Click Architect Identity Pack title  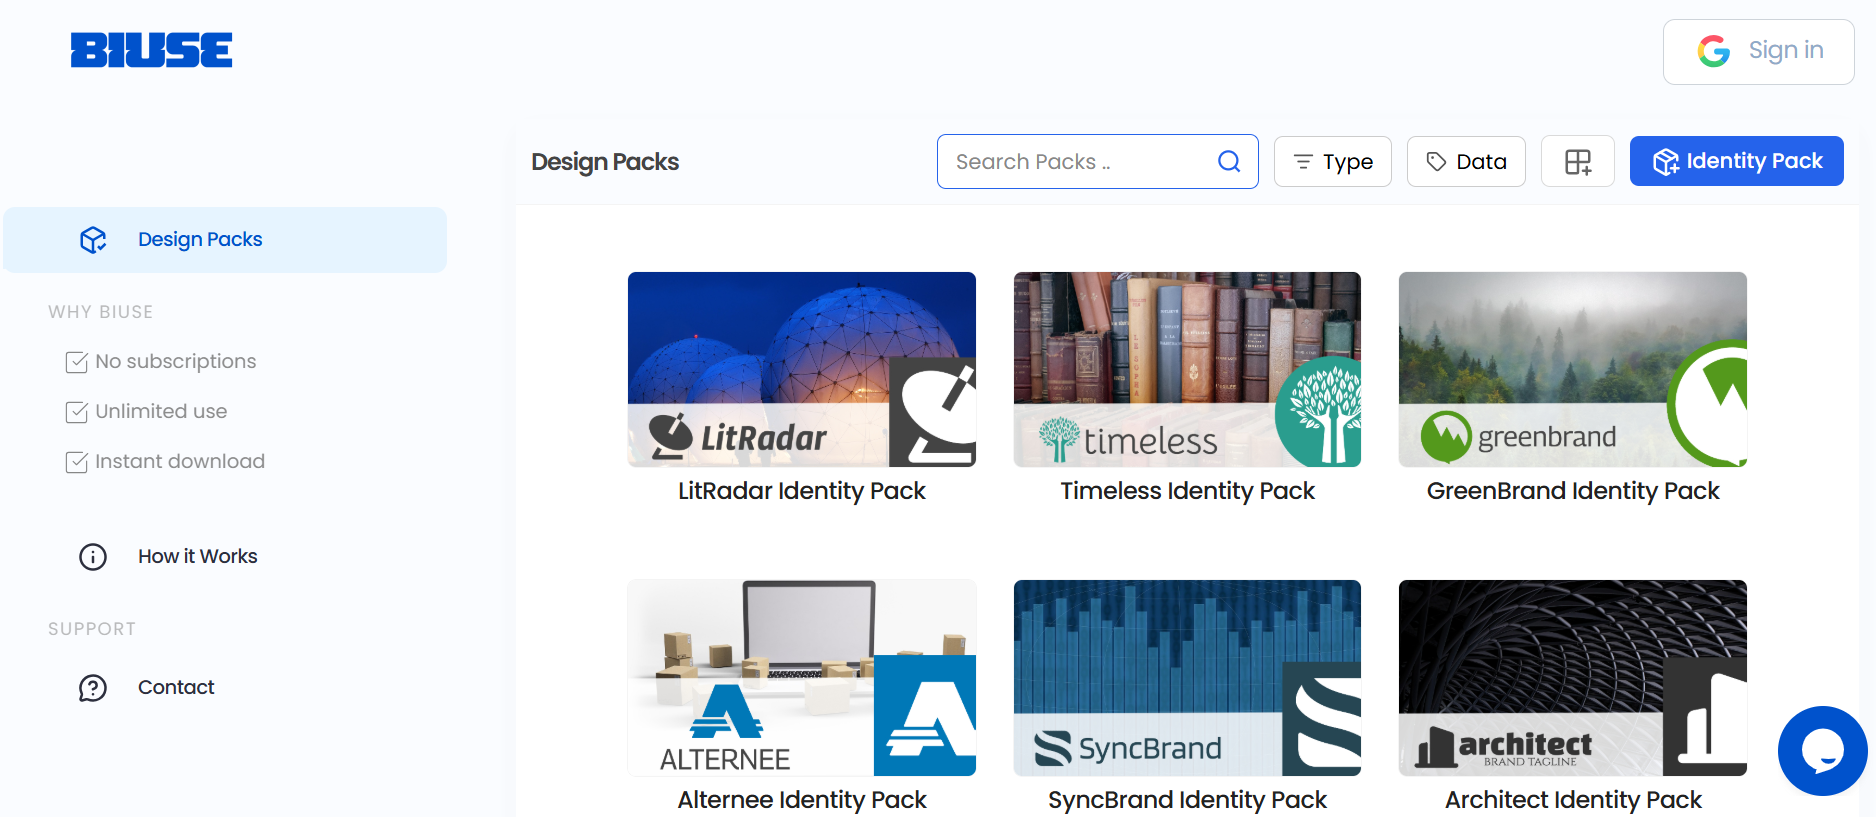point(1572,800)
